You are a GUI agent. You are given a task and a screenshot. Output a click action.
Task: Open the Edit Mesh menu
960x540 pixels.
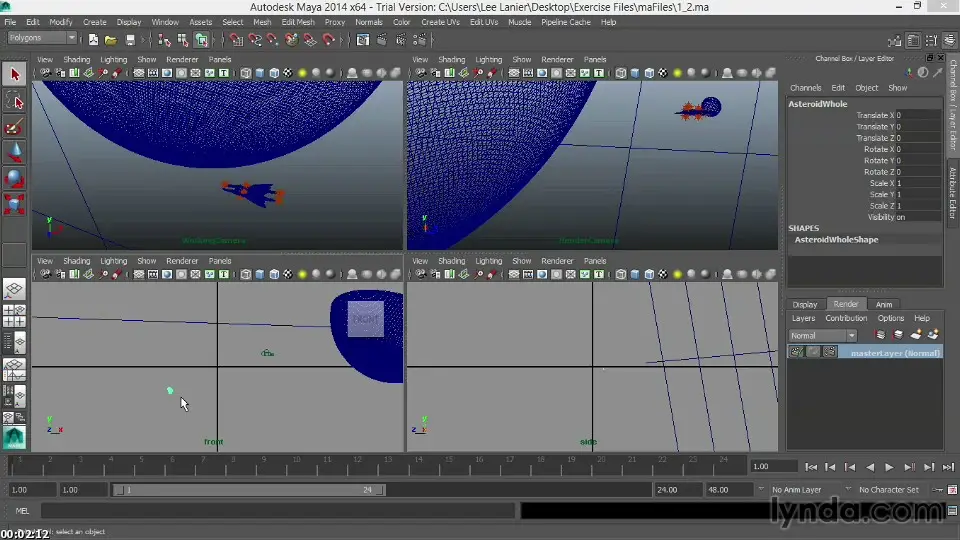(x=298, y=22)
